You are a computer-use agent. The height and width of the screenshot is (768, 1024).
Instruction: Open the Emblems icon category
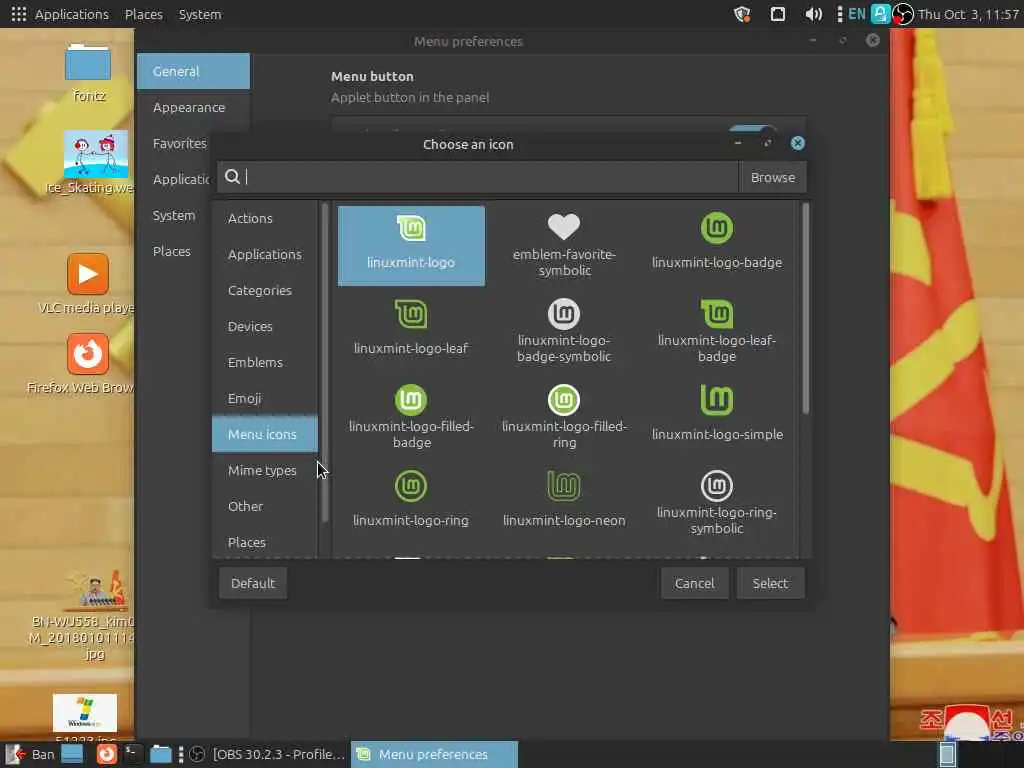coord(264,362)
